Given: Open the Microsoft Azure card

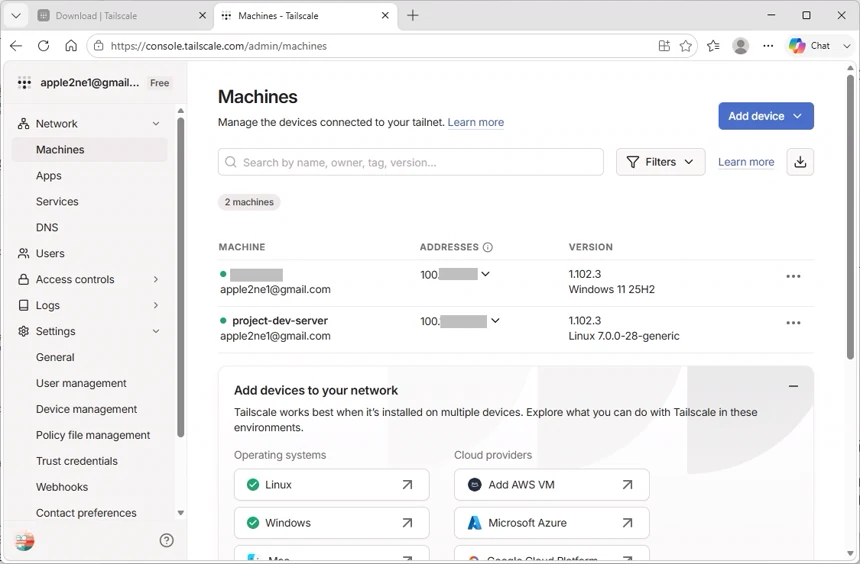Looking at the screenshot, I should pos(551,523).
